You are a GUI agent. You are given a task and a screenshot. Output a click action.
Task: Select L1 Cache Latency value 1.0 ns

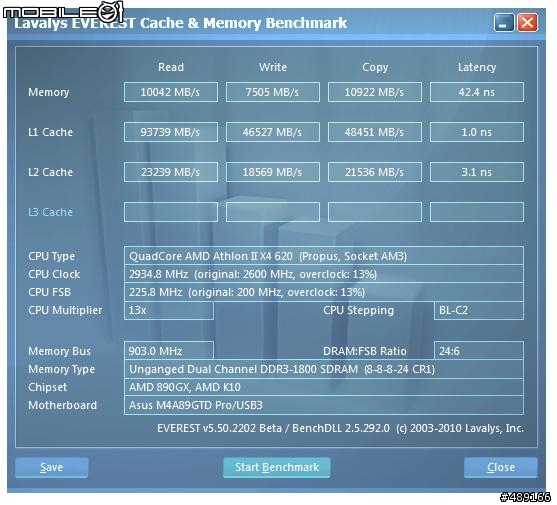(477, 132)
